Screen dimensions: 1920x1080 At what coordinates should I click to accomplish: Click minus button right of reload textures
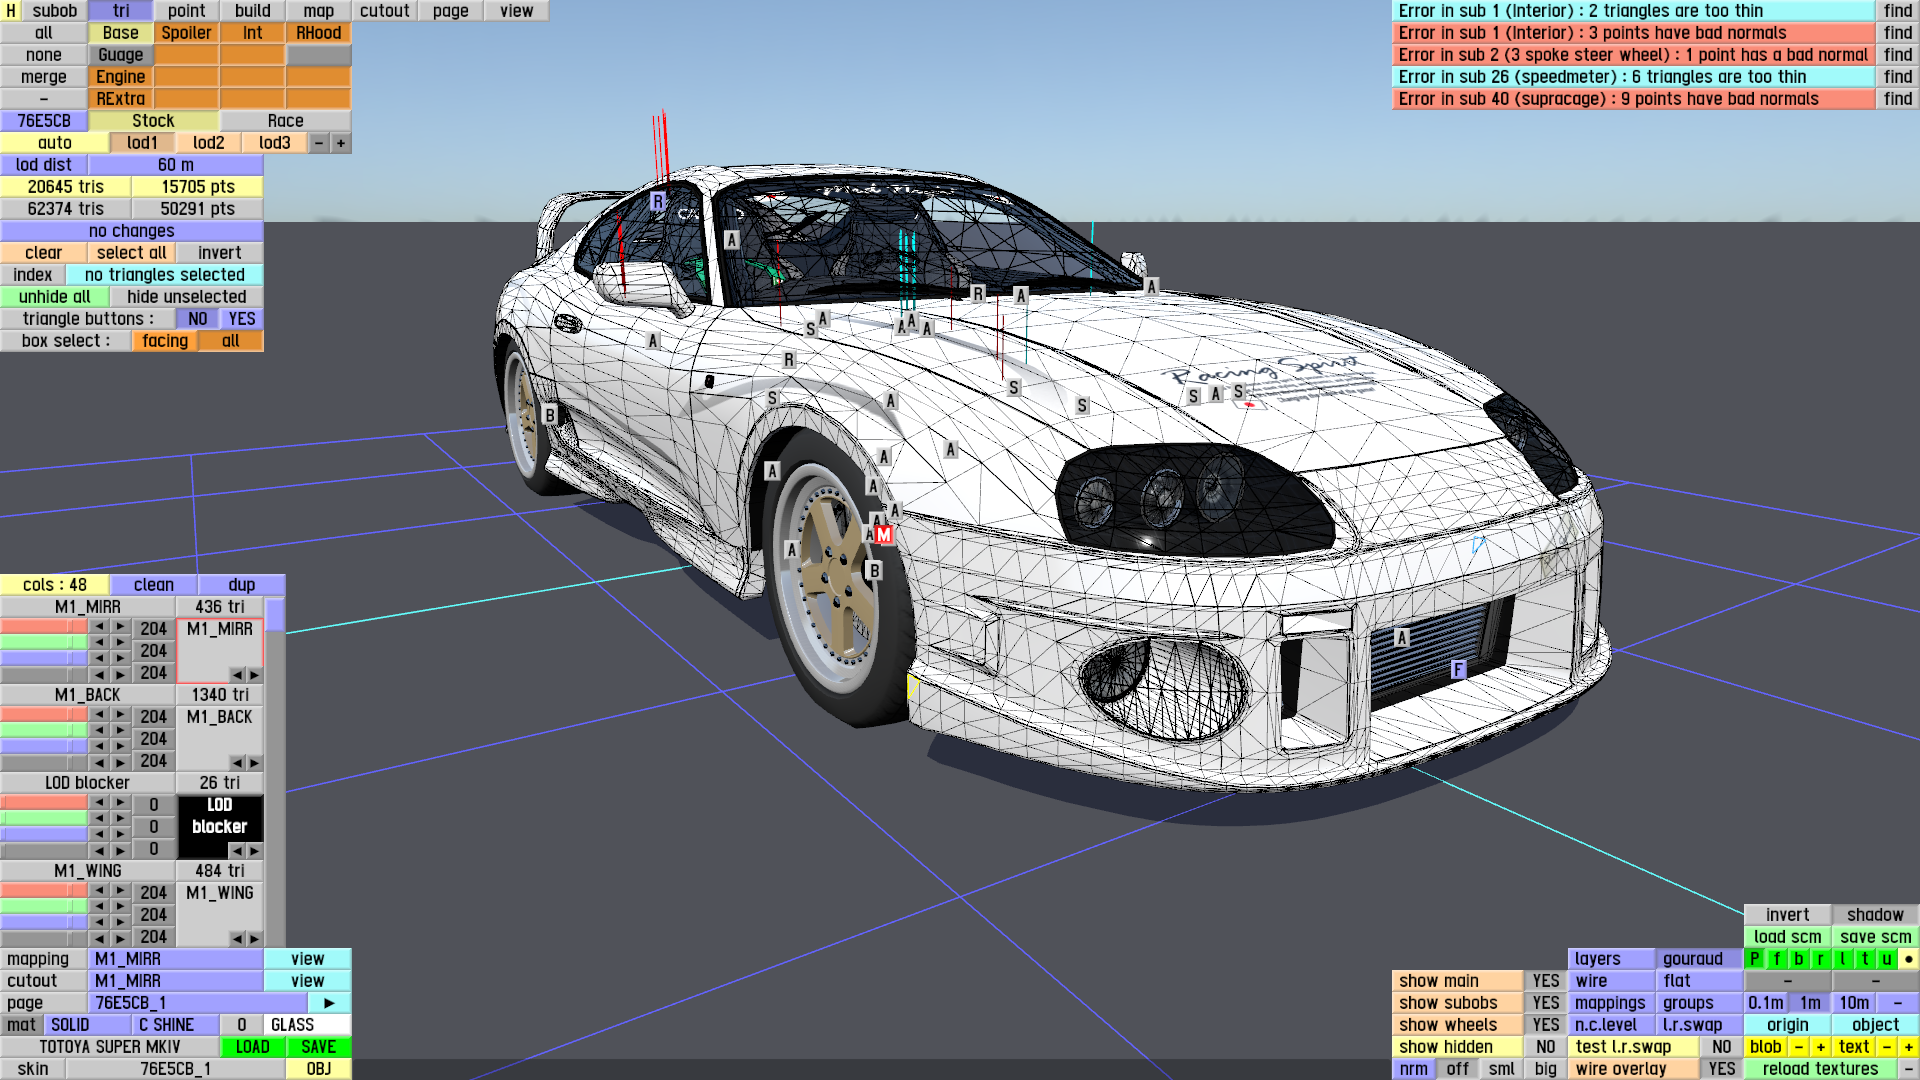(x=1908, y=1068)
